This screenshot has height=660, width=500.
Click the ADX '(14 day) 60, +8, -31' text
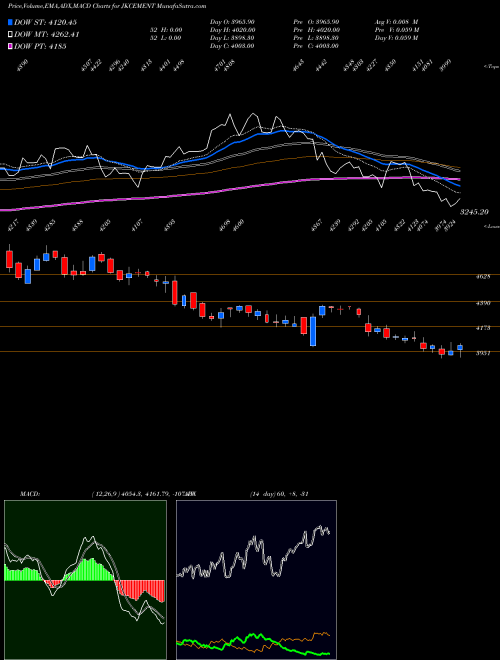point(279,494)
